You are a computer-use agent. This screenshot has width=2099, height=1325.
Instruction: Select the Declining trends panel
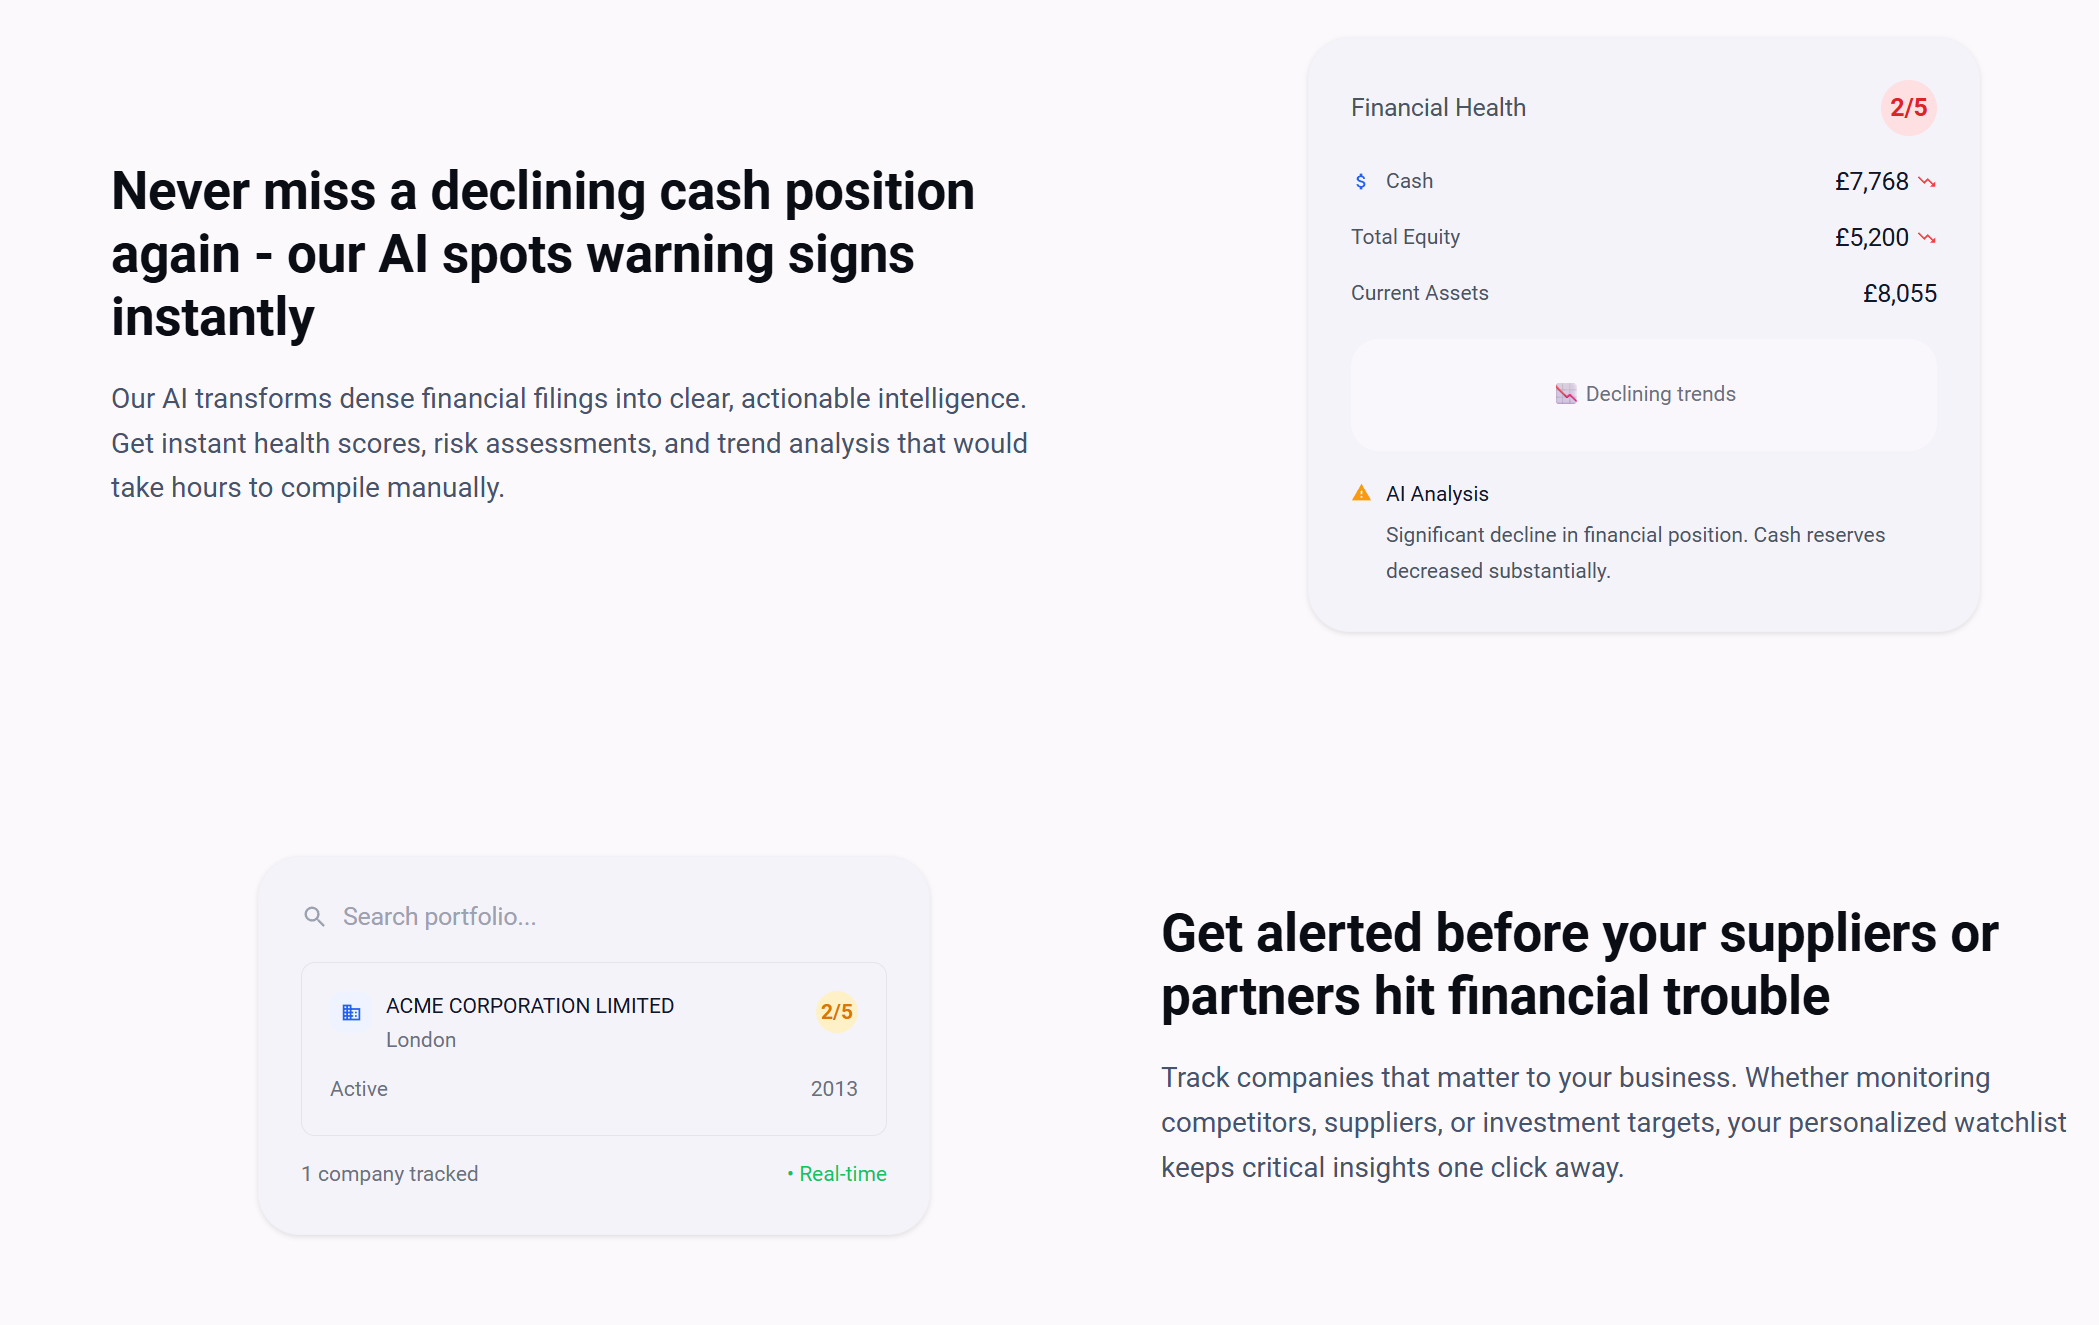[1643, 394]
